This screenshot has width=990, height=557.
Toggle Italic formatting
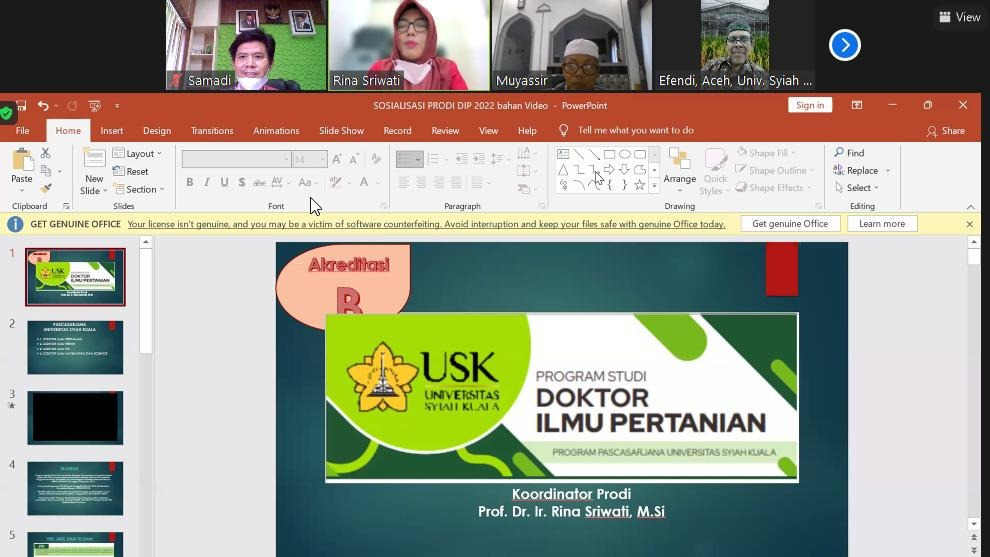tap(207, 182)
